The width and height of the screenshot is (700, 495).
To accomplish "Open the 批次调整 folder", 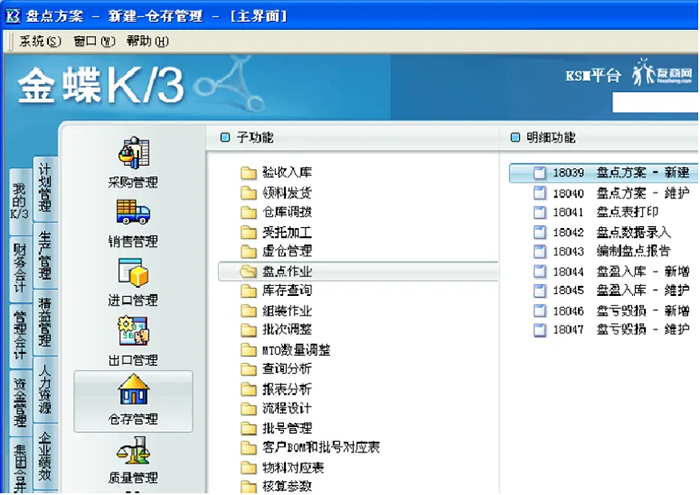I will pyautogui.click(x=276, y=330).
